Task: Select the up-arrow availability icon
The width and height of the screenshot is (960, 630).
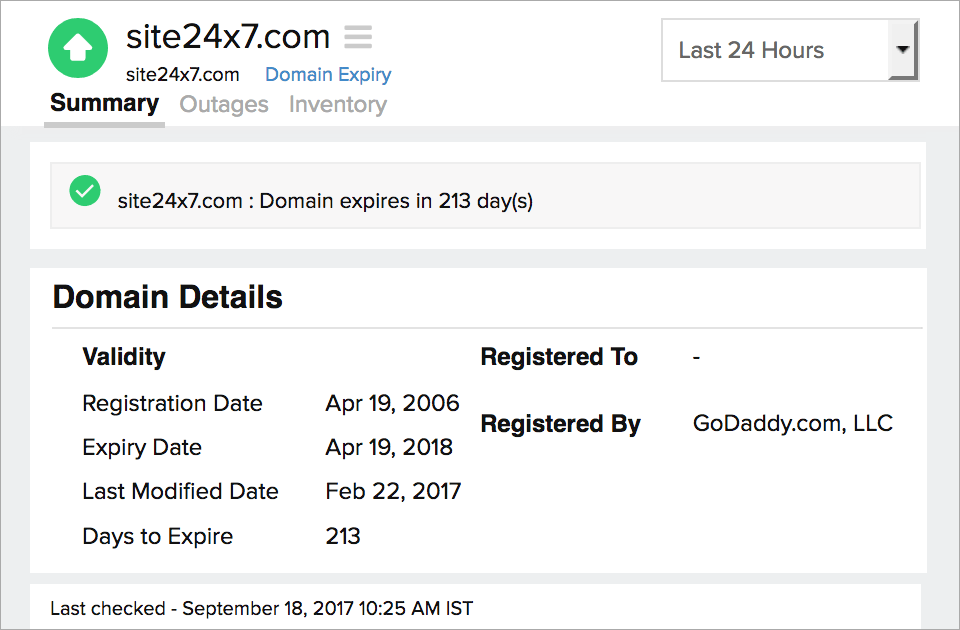Action: (x=77, y=47)
